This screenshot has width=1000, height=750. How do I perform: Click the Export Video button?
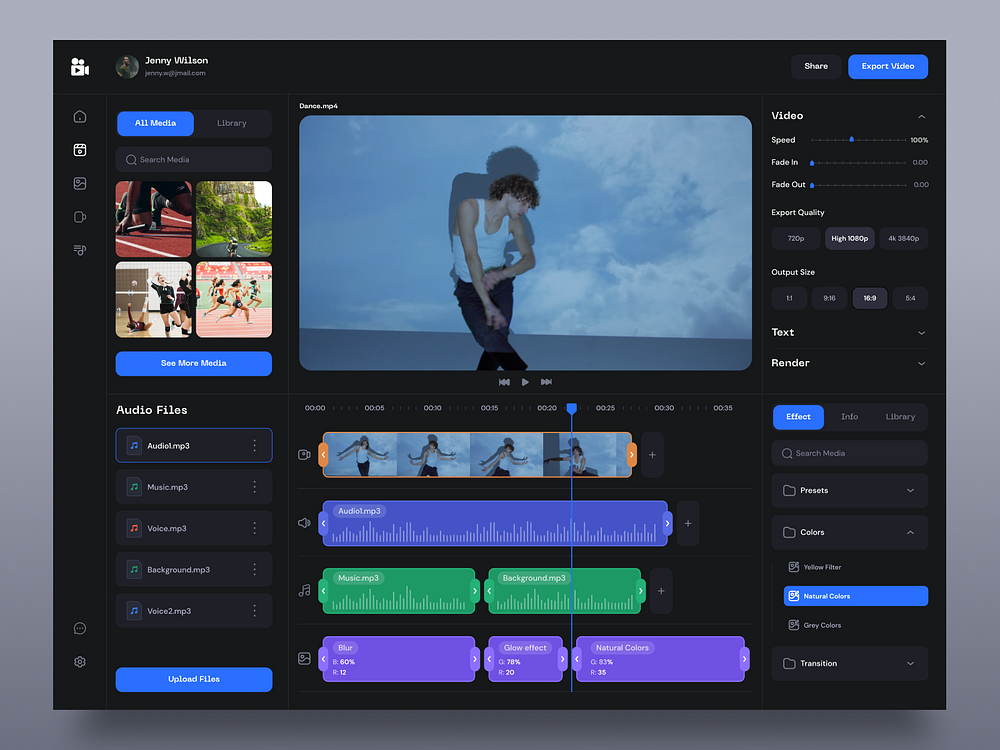pos(887,66)
